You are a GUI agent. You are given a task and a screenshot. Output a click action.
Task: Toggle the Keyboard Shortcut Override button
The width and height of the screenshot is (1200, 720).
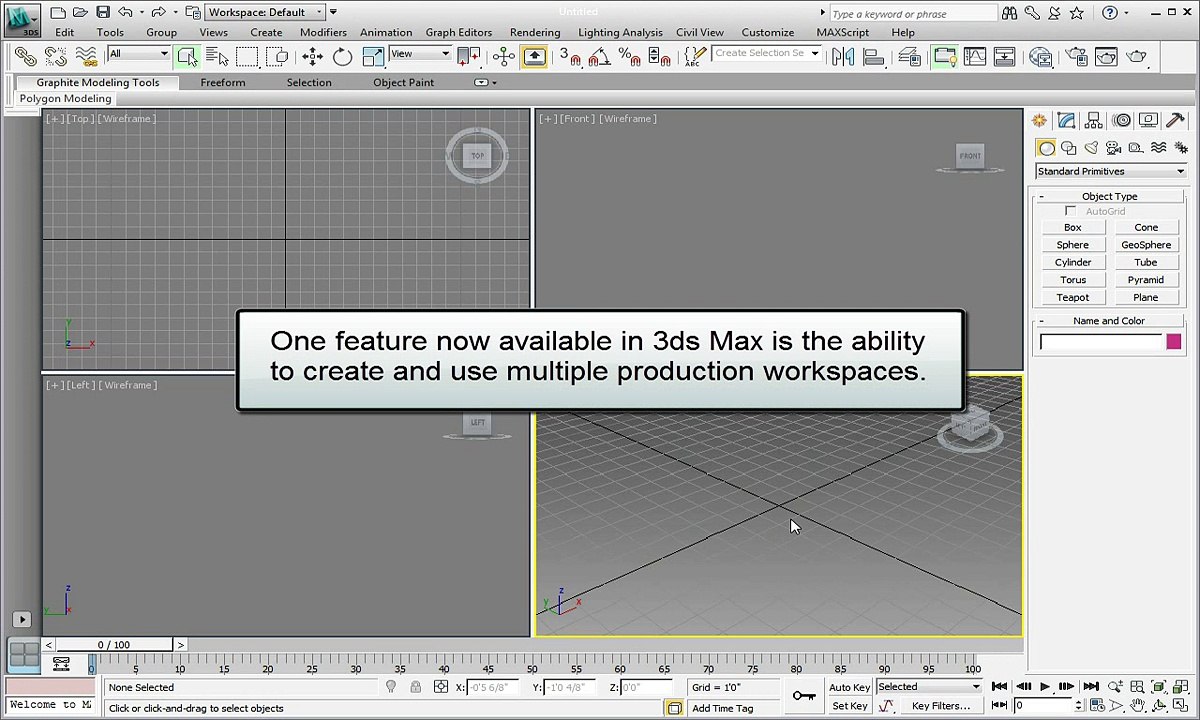(534, 56)
